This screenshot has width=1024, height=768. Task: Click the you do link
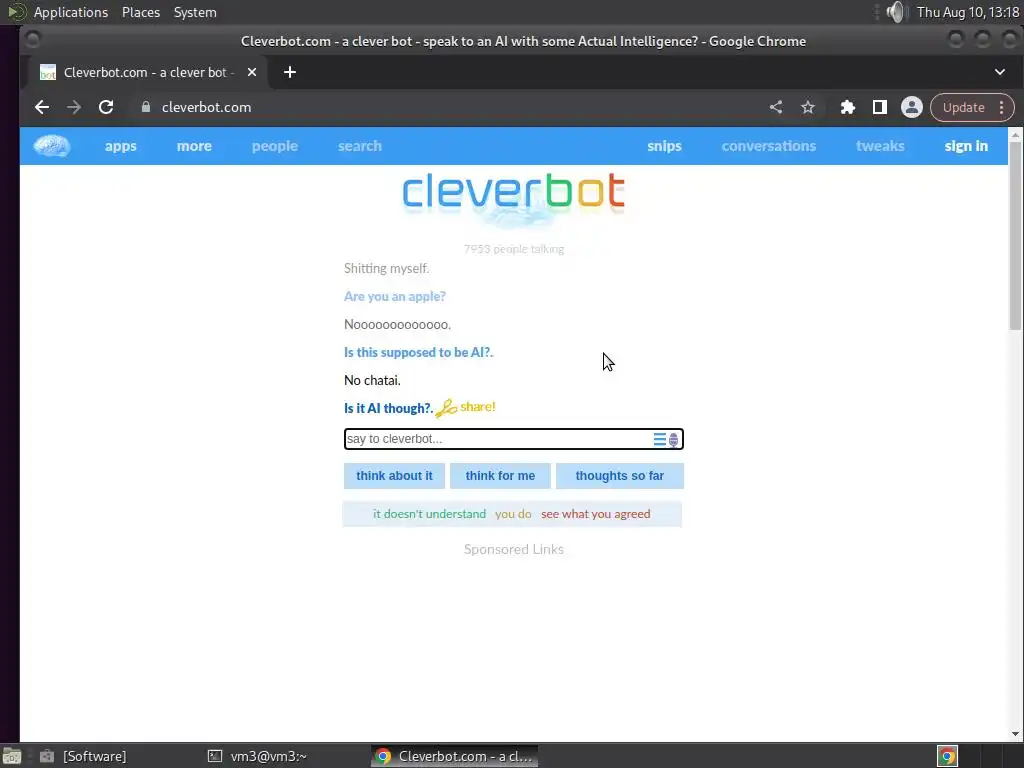pyautogui.click(x=513, y=514)
